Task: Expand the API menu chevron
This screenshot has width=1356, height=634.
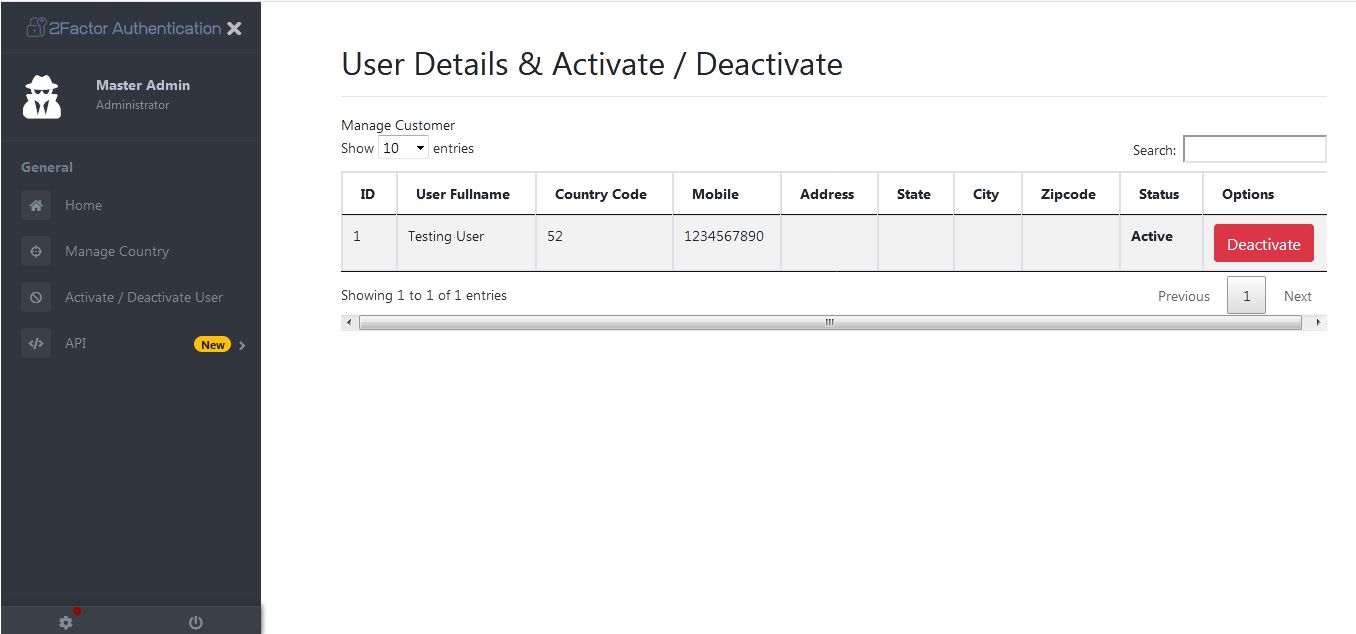Action: coord(242,345)
